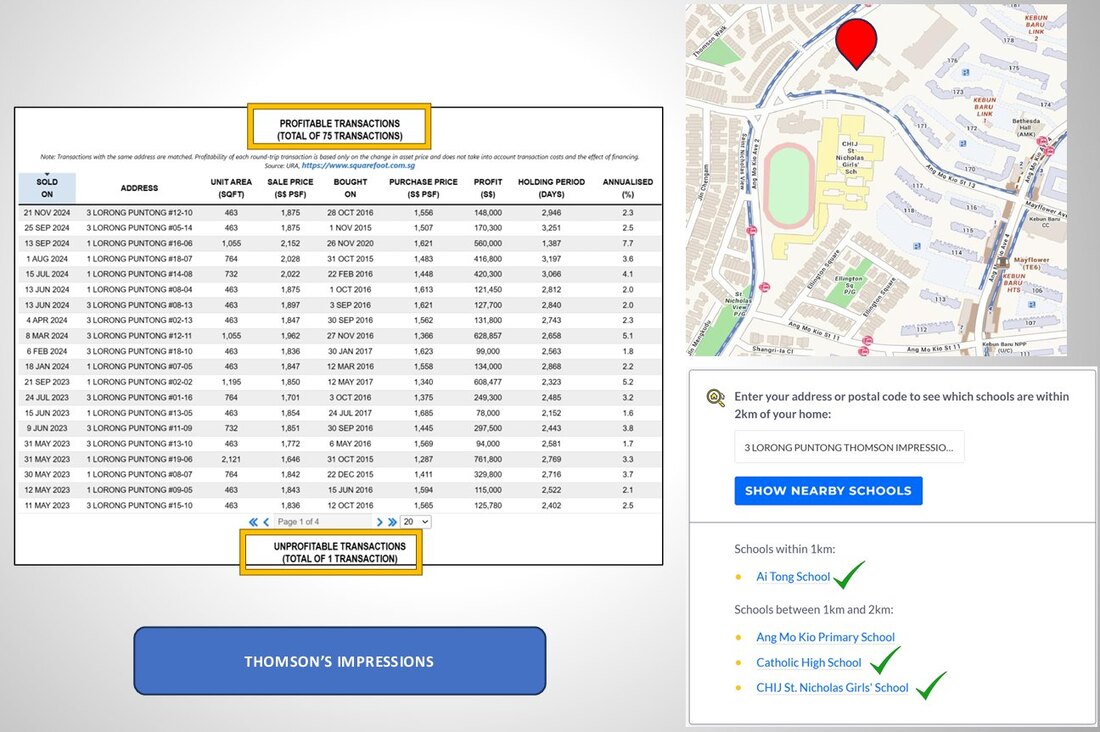Open CHIJ St. Nicholas Girls' School link

pos(832,688)
